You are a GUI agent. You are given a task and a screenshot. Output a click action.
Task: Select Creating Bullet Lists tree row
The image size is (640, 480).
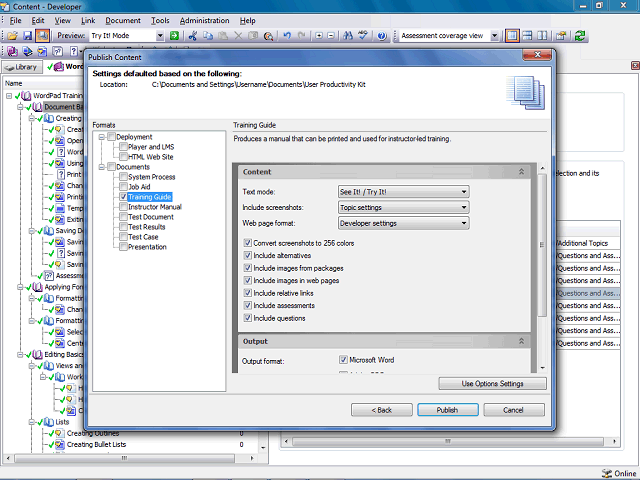pyautogui.click(x=96, y=444)
